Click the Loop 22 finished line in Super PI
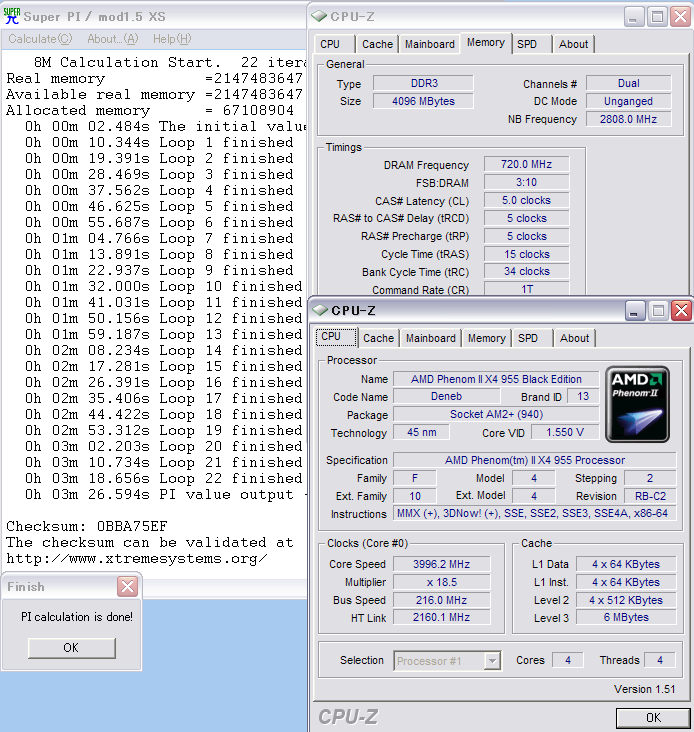The width and height of the screenshot is (694, 732). click(x=163, y=478)
